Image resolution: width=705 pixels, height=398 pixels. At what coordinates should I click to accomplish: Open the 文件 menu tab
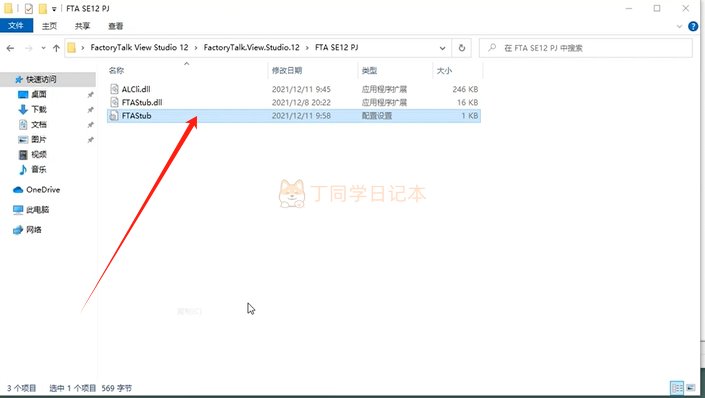tap(16, 26)
